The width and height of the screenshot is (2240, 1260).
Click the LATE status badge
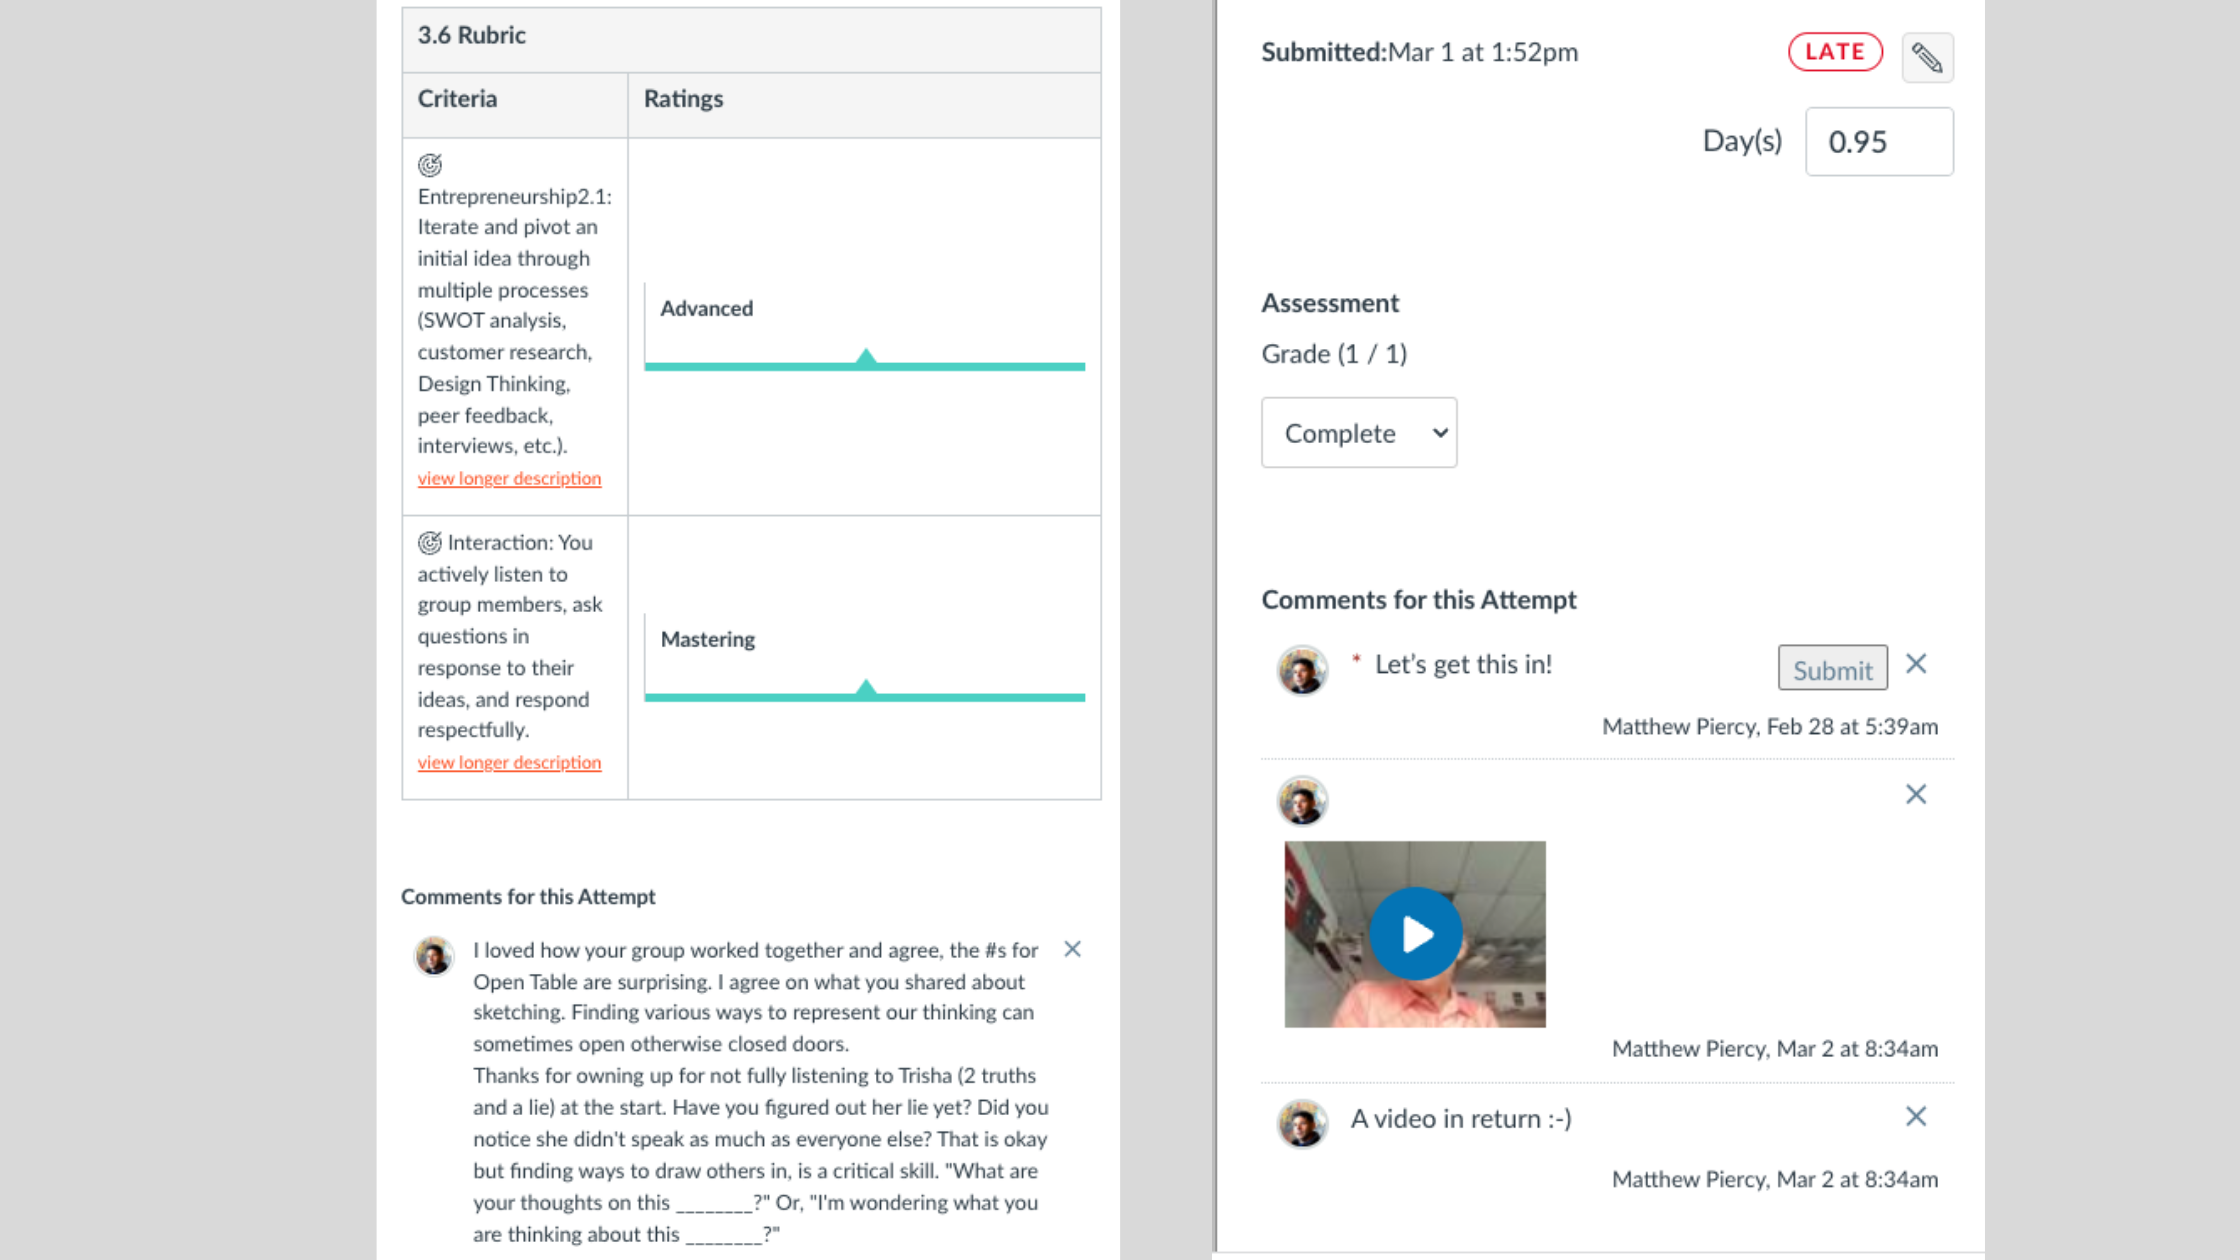click(x=1834, y=52)
